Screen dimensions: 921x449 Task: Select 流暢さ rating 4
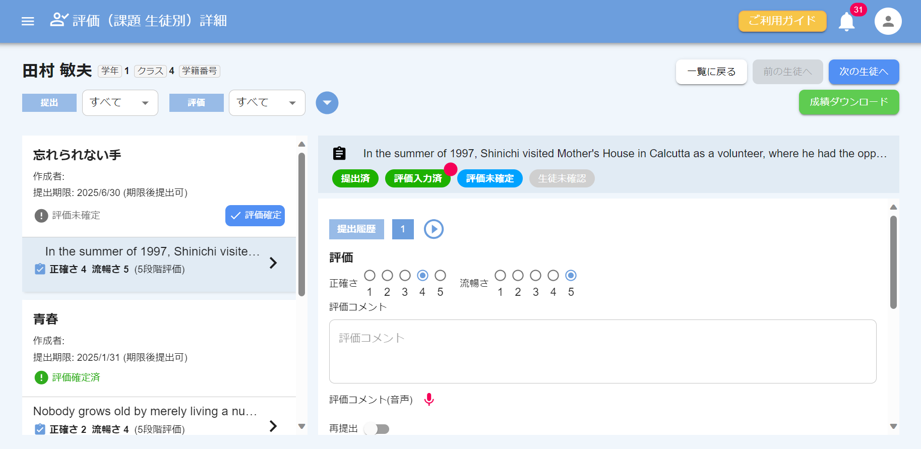553,275
